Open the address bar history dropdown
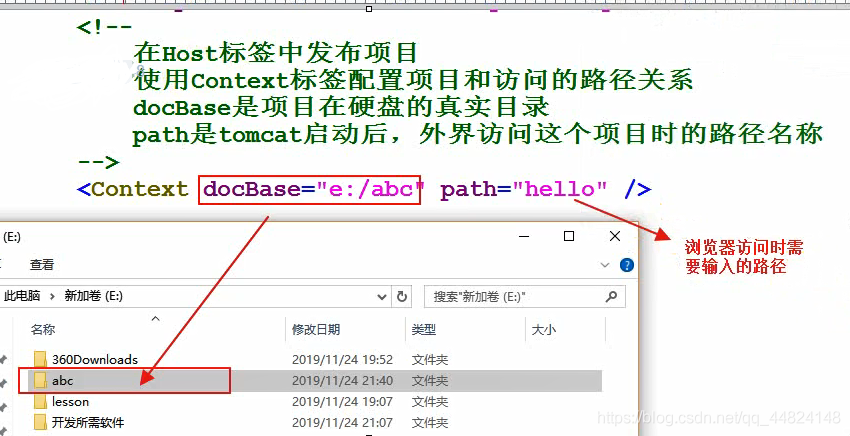850x436 pixels. [x=382, y=297]
